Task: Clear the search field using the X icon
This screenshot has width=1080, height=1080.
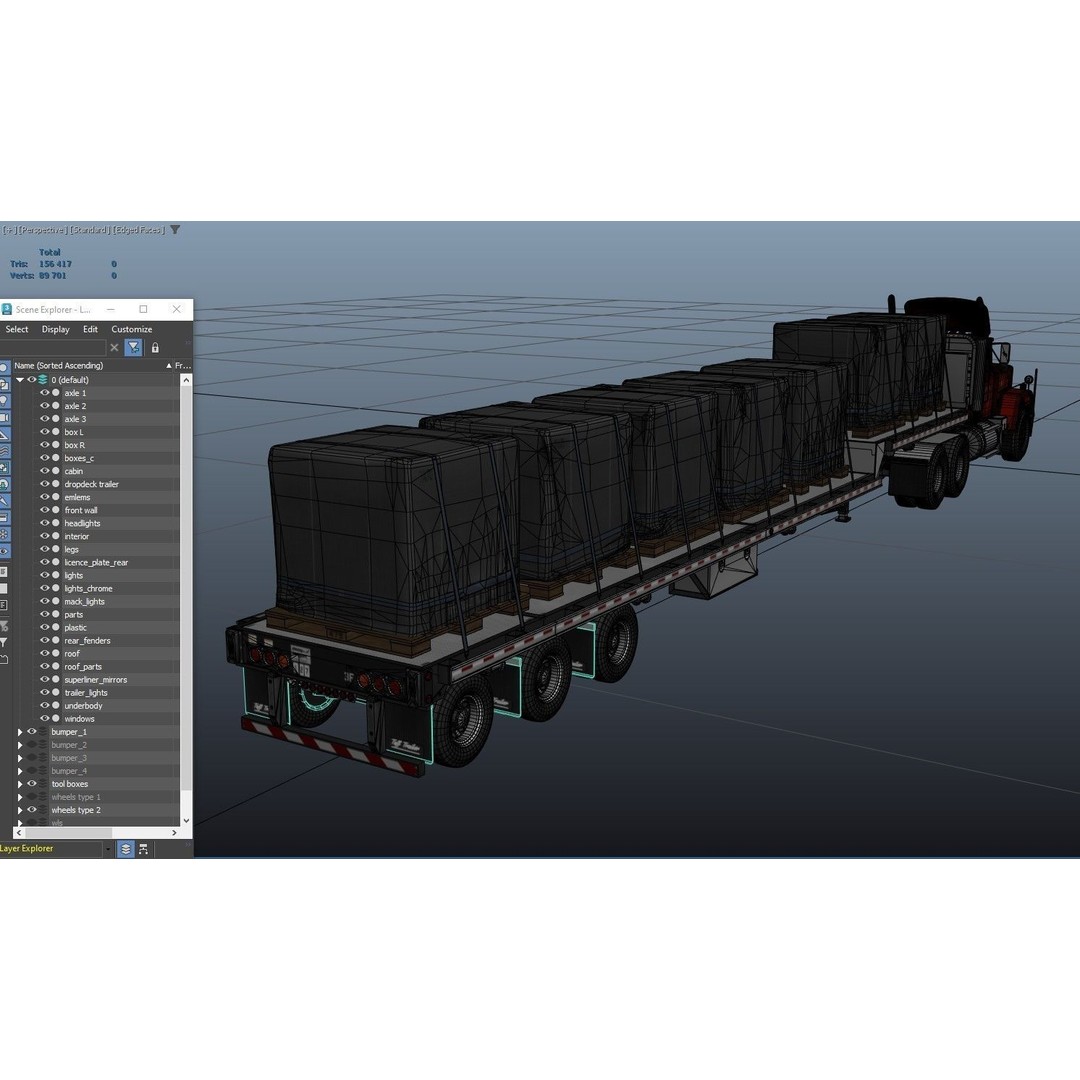Action: [114, 347]
